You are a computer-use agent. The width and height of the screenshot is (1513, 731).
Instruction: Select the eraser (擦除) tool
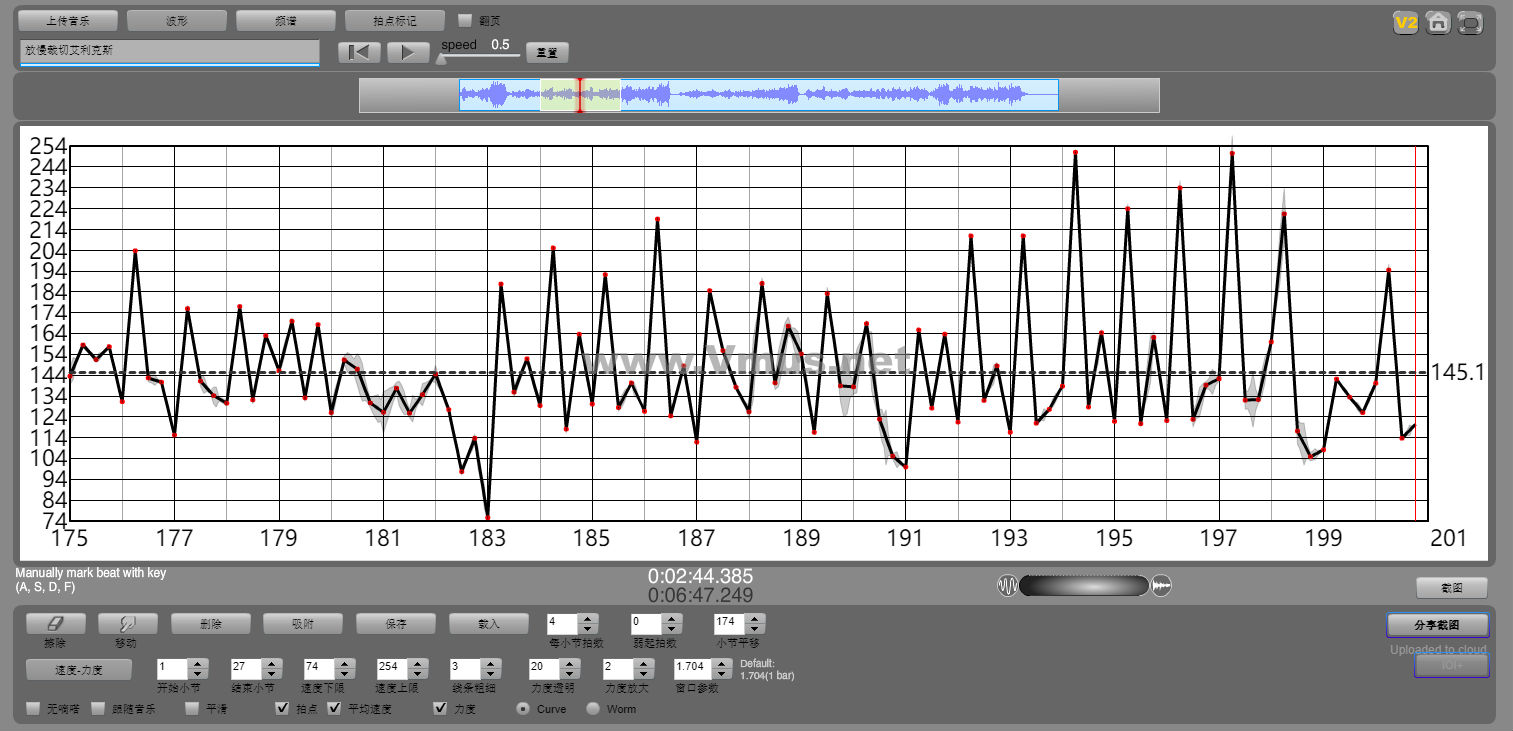[x=54, y=623]
